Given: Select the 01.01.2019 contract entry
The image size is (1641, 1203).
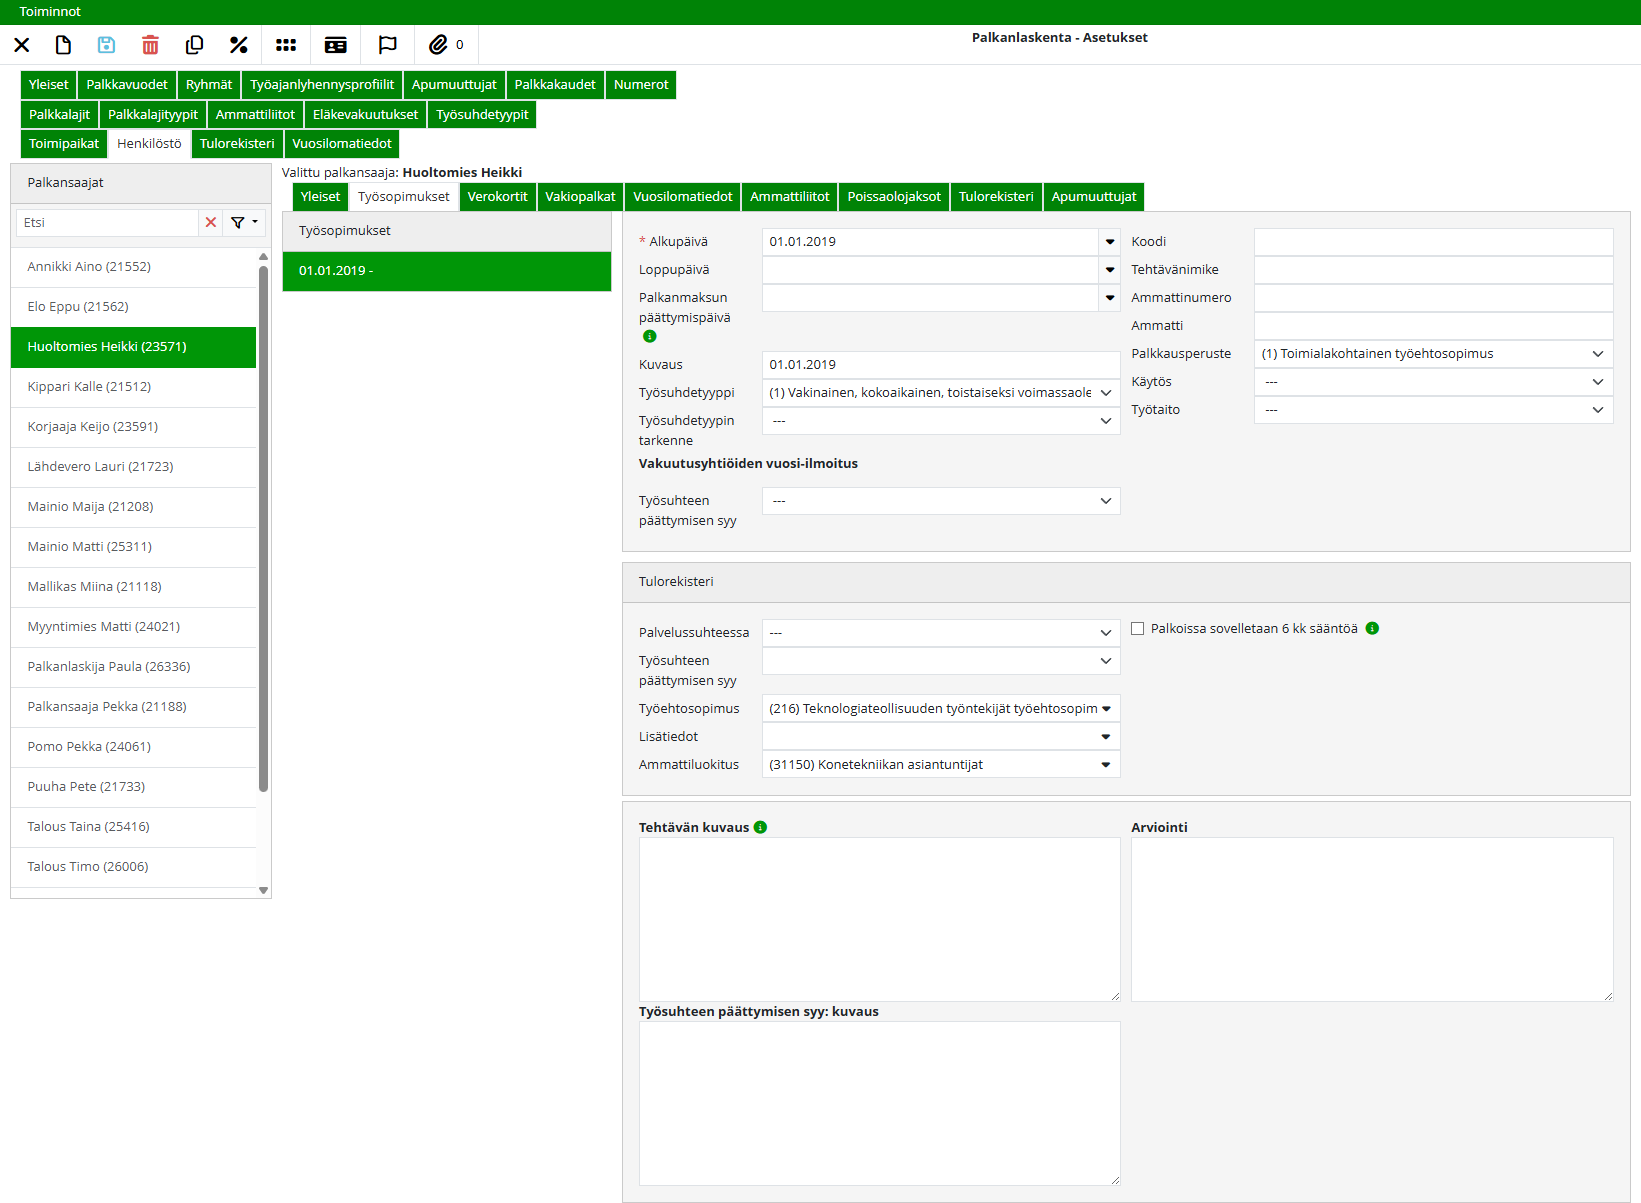Looking at the screenshot, I should point(446,271).
